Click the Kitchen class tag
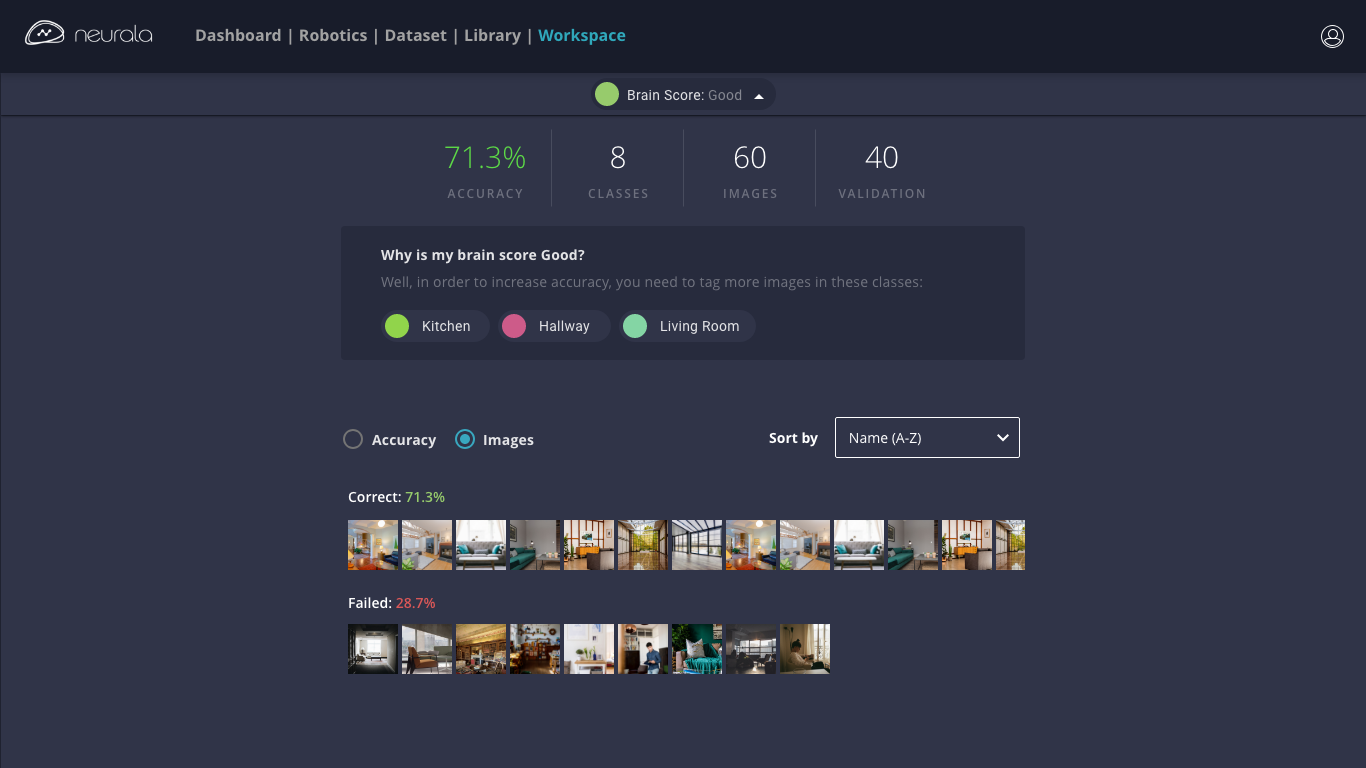This screenshot has width=1366, height=768. pos(435,326)
